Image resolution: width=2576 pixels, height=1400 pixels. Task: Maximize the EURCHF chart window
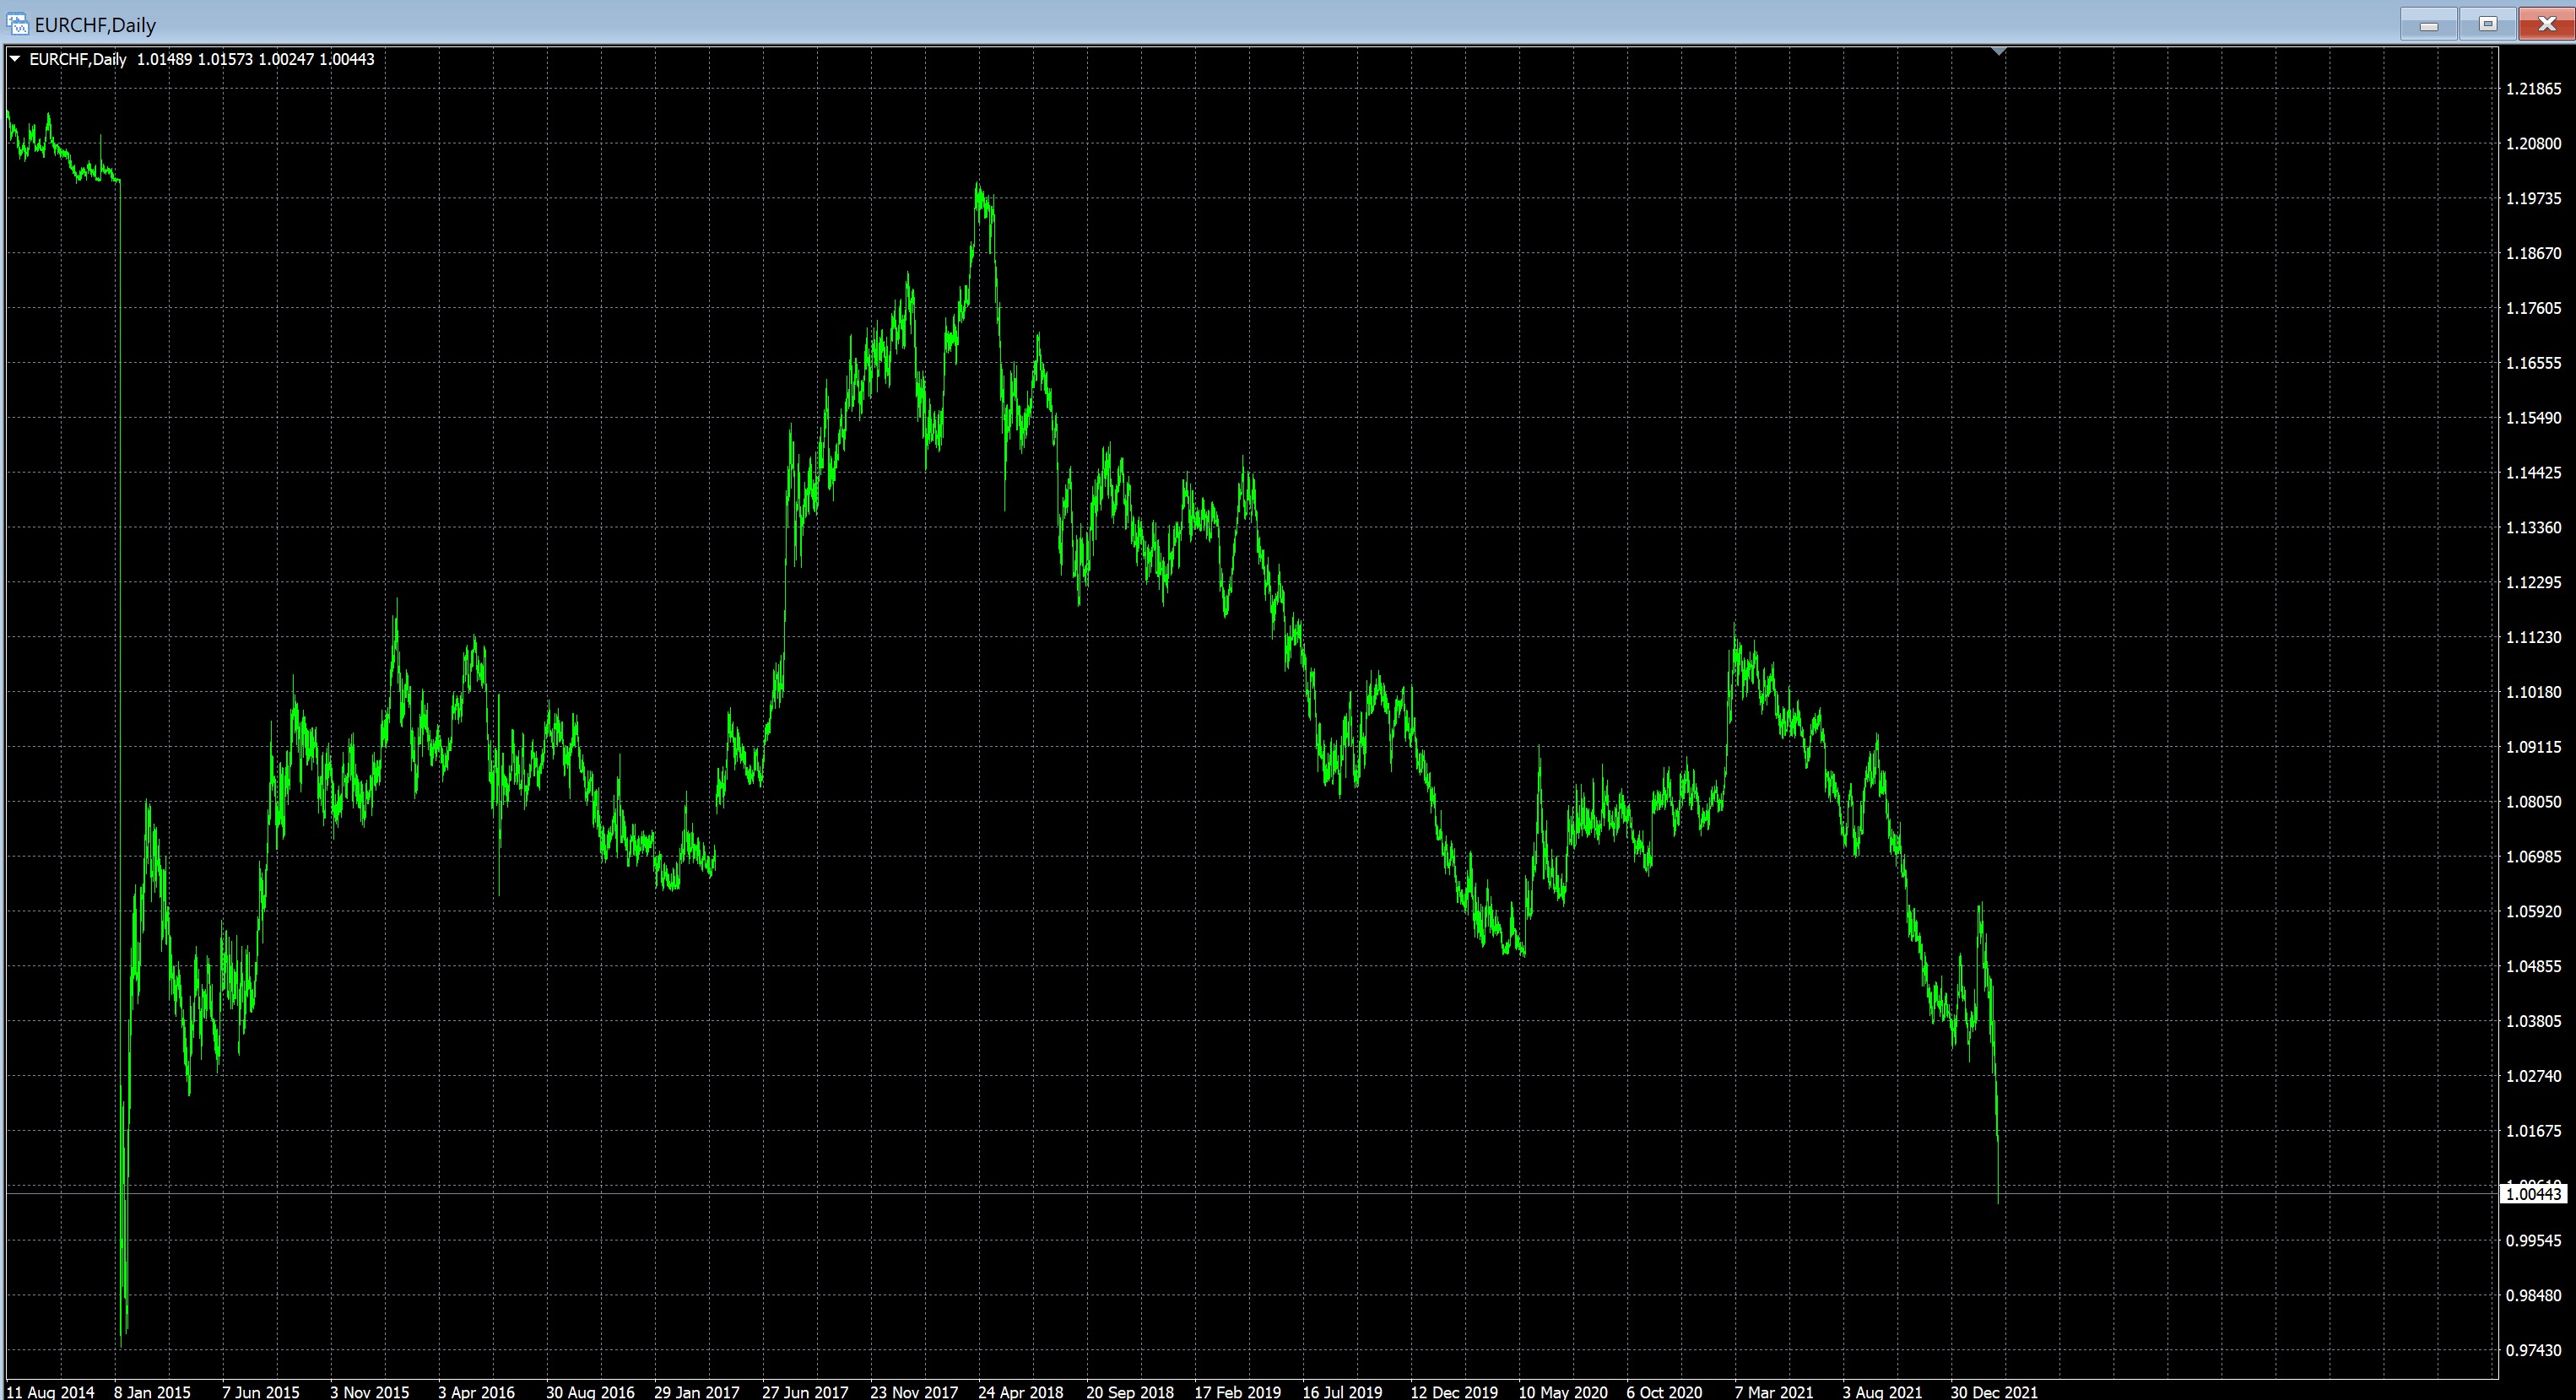coord(2487,24)
